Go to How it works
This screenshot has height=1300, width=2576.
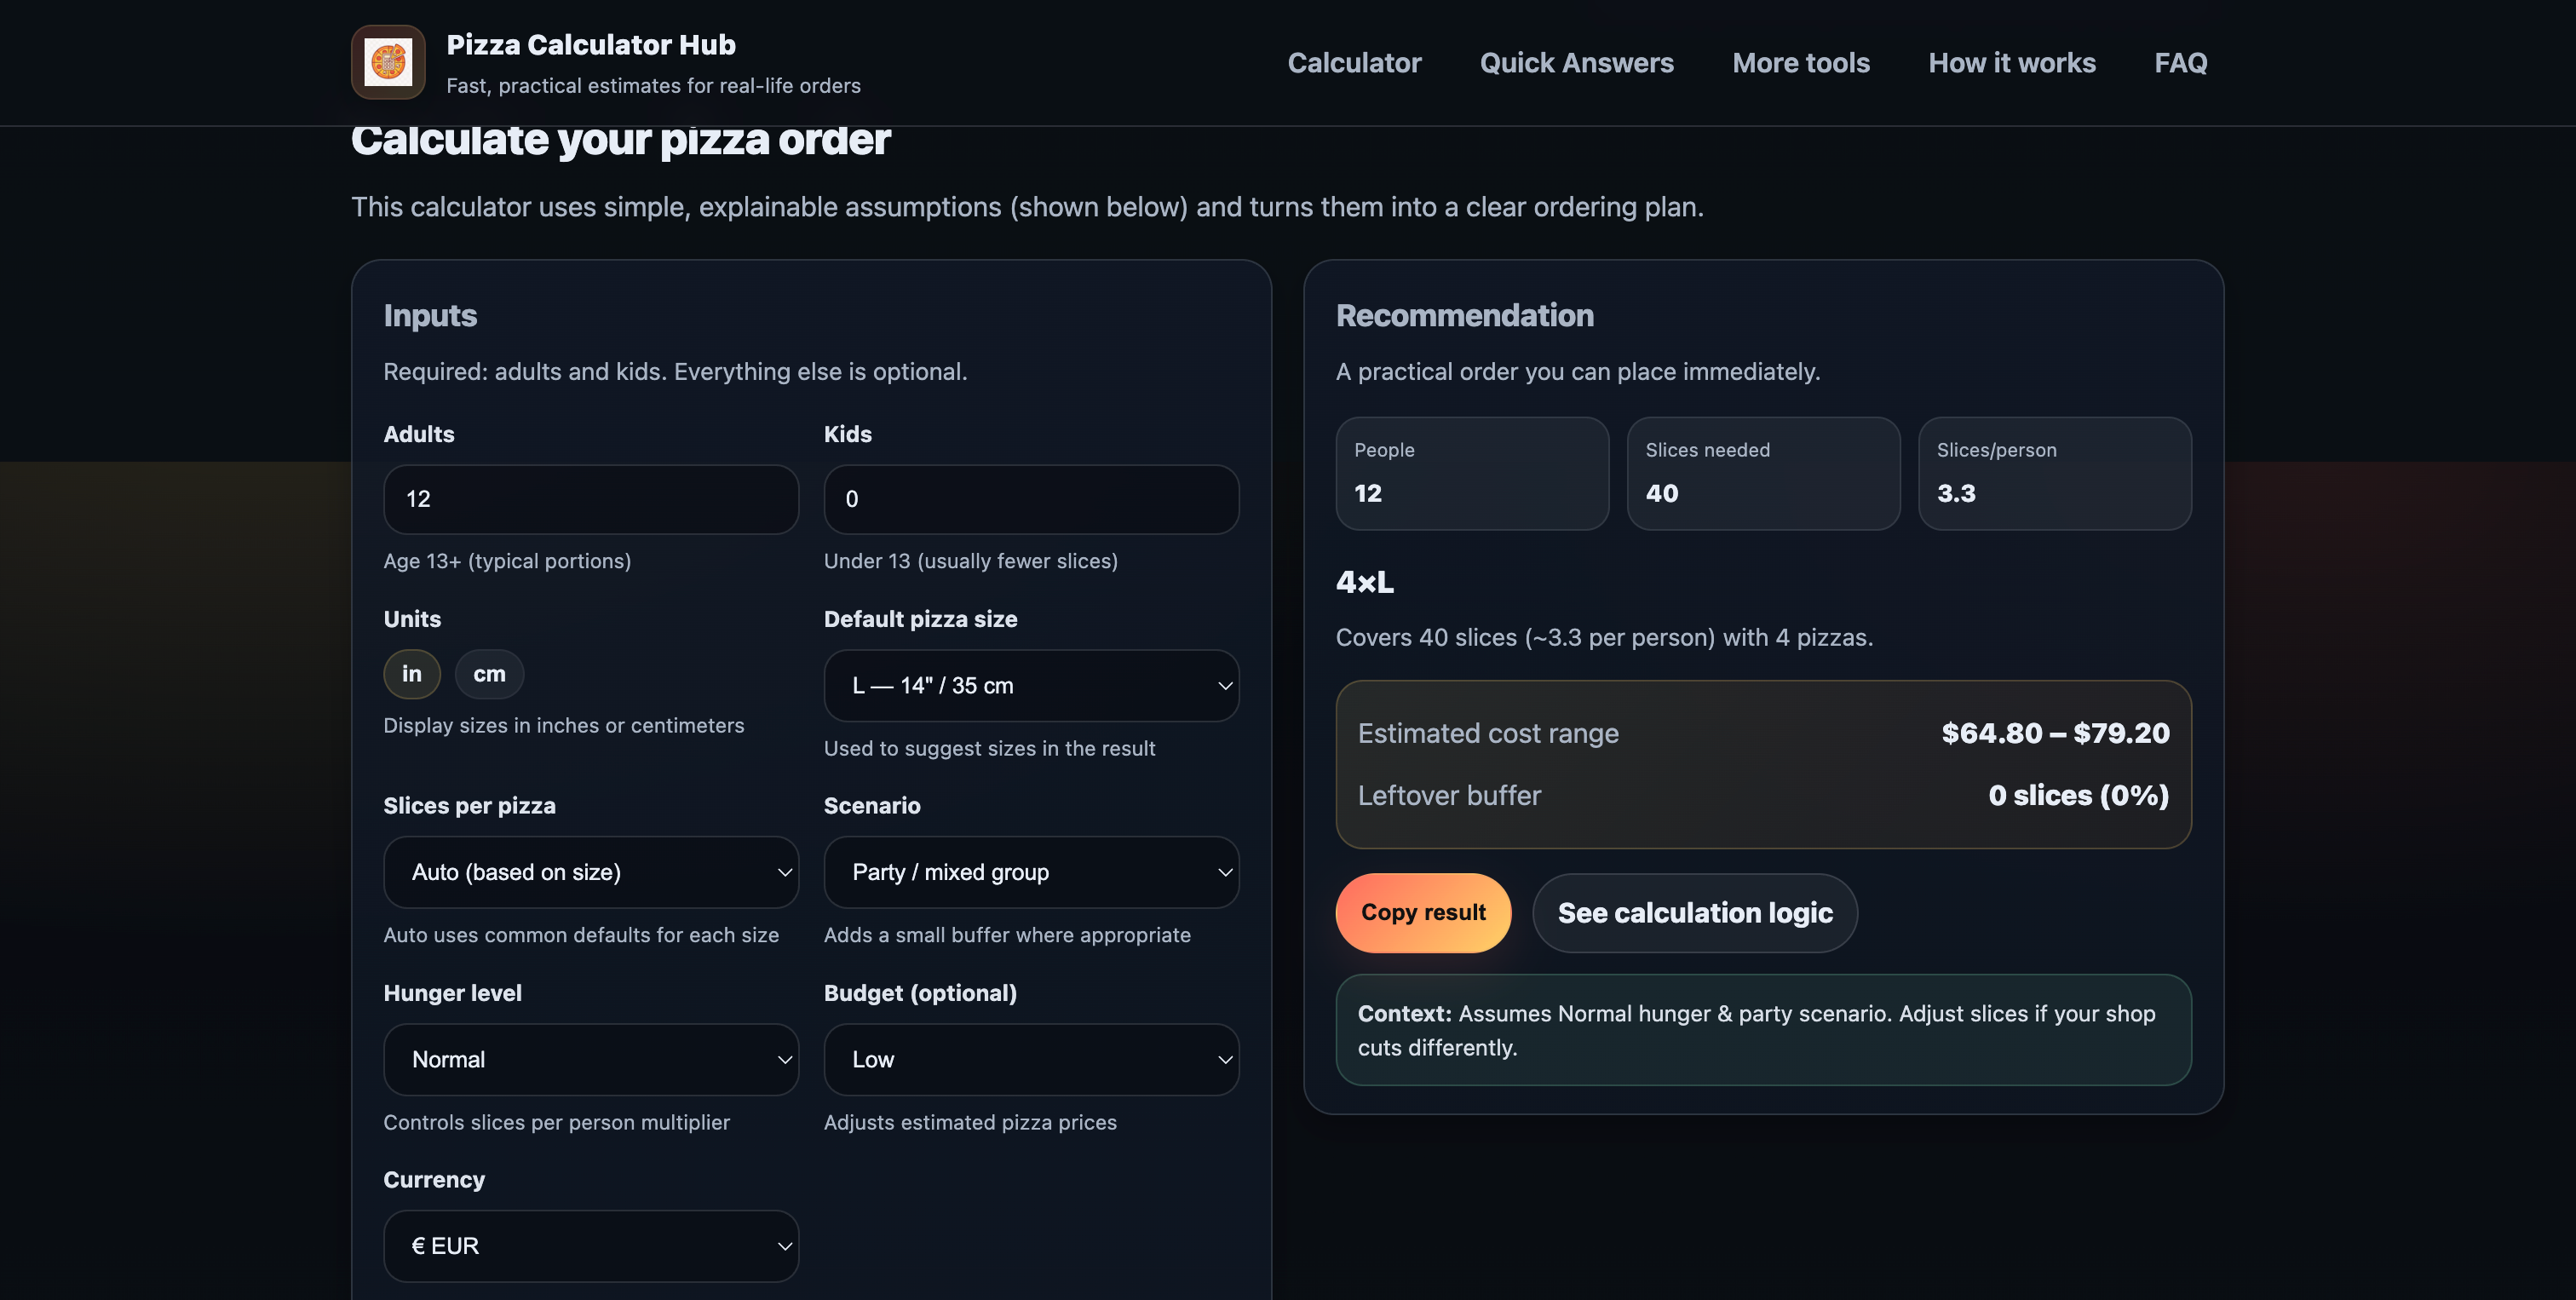(2012, 62)
